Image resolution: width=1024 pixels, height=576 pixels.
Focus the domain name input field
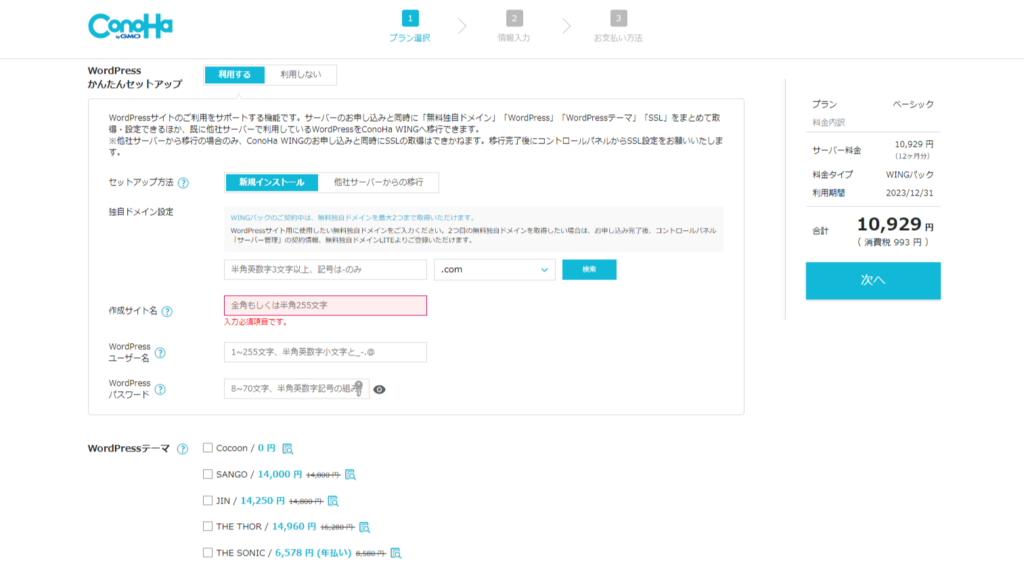[x=325, y=270]
